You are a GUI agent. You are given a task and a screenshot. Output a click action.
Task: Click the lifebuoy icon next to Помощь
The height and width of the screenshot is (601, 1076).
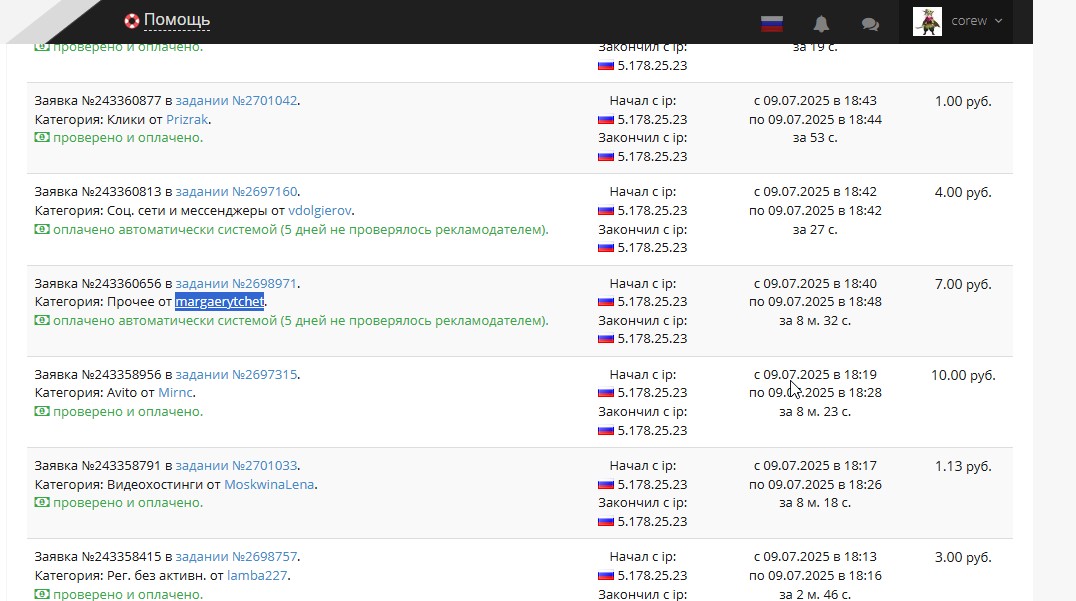pos(132,21)
